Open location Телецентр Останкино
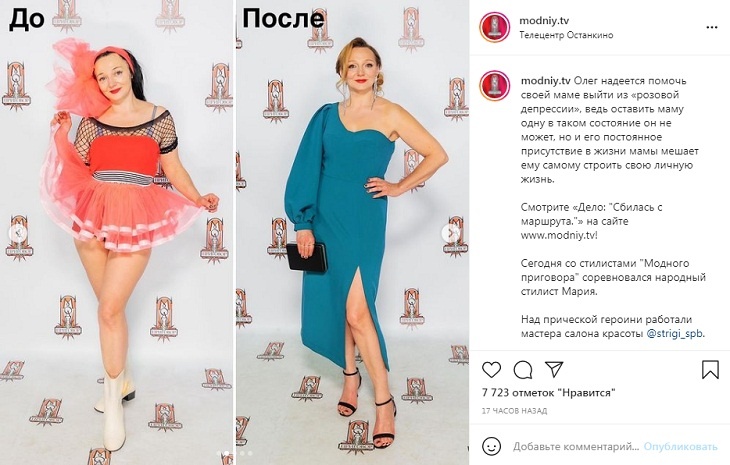Screen dimensions: 730x465 click(x=566, y=35)
